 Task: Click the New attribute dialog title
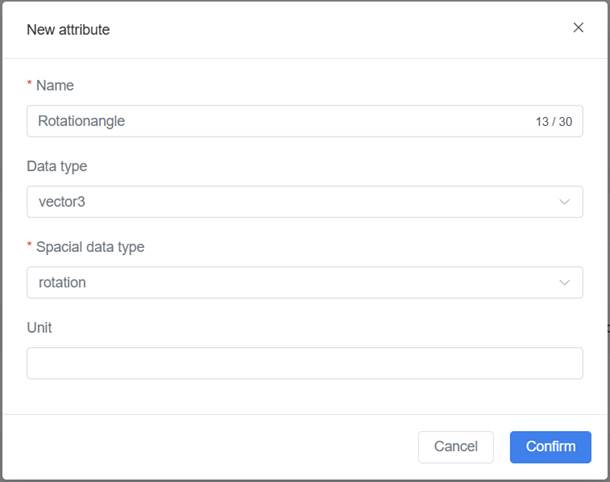click(x=68, y=29)
